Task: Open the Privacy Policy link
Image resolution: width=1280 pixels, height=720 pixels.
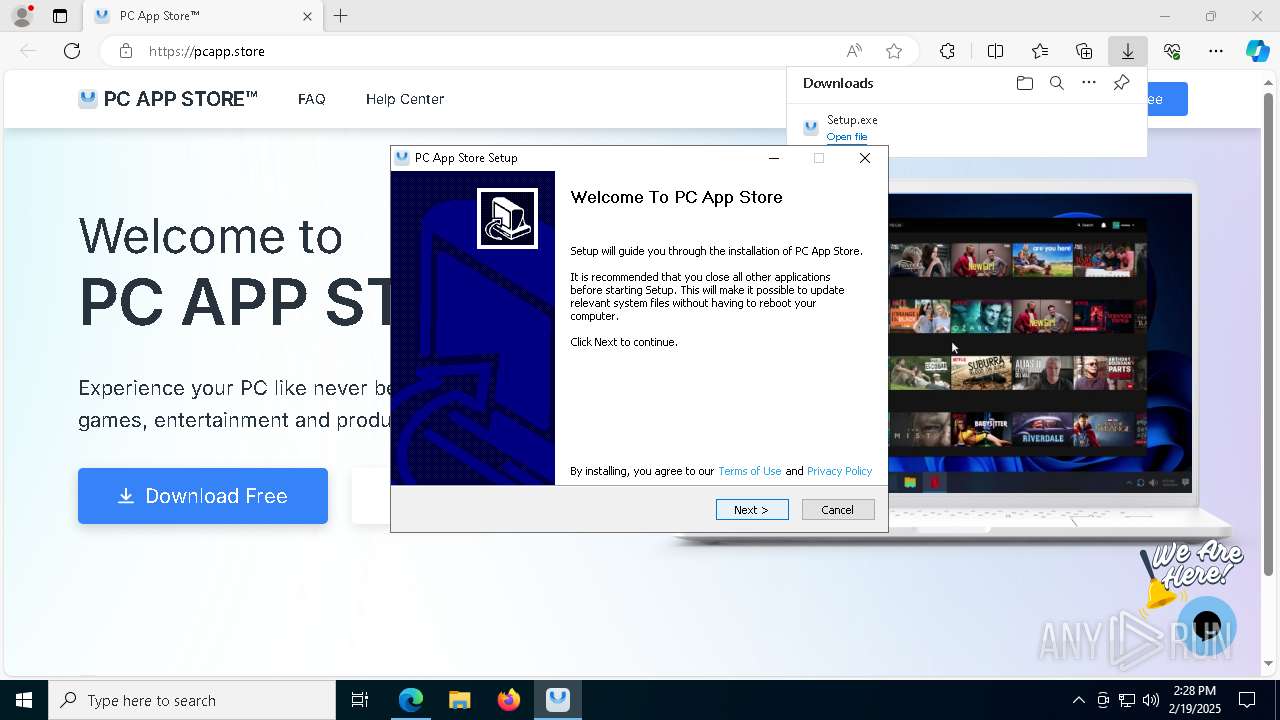Action: pos(839,471)
